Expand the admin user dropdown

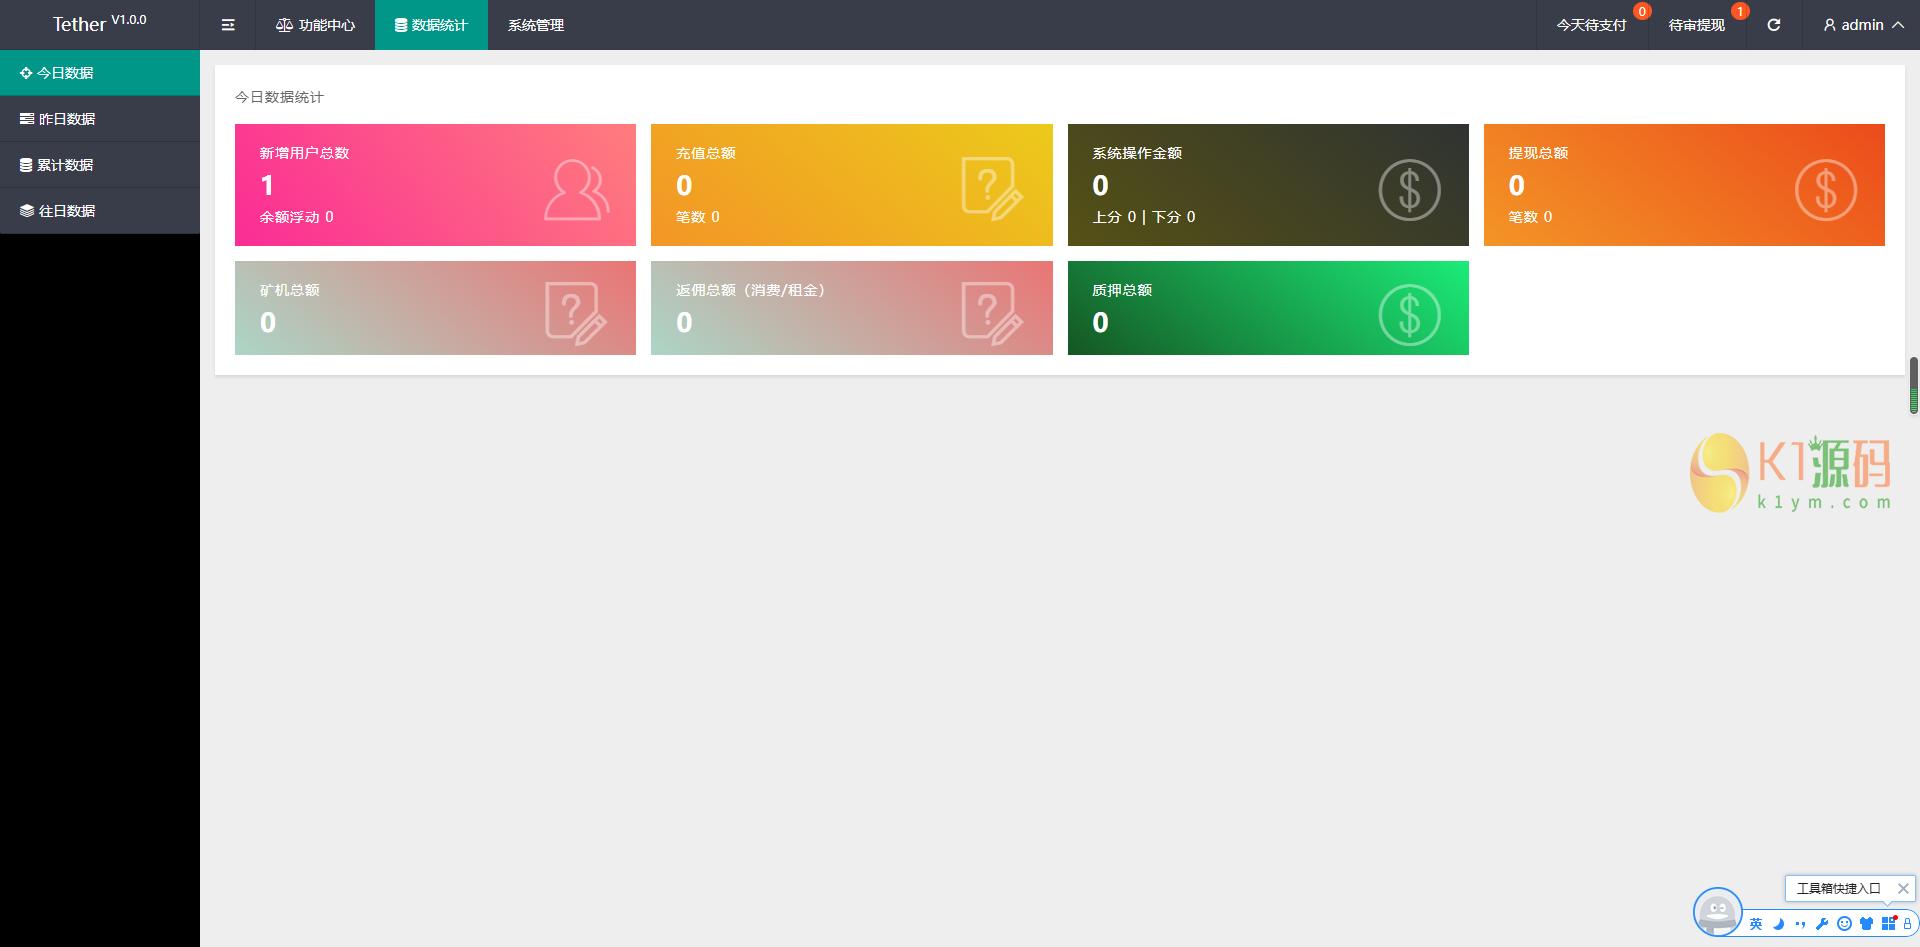pyautogui.click(x=1863, y=25)
